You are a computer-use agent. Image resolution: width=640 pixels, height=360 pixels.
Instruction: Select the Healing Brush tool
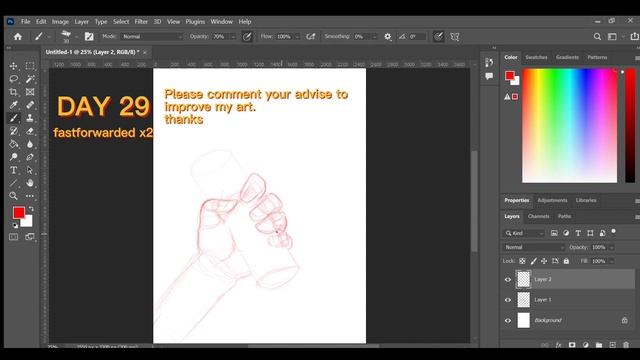[30, 105]
